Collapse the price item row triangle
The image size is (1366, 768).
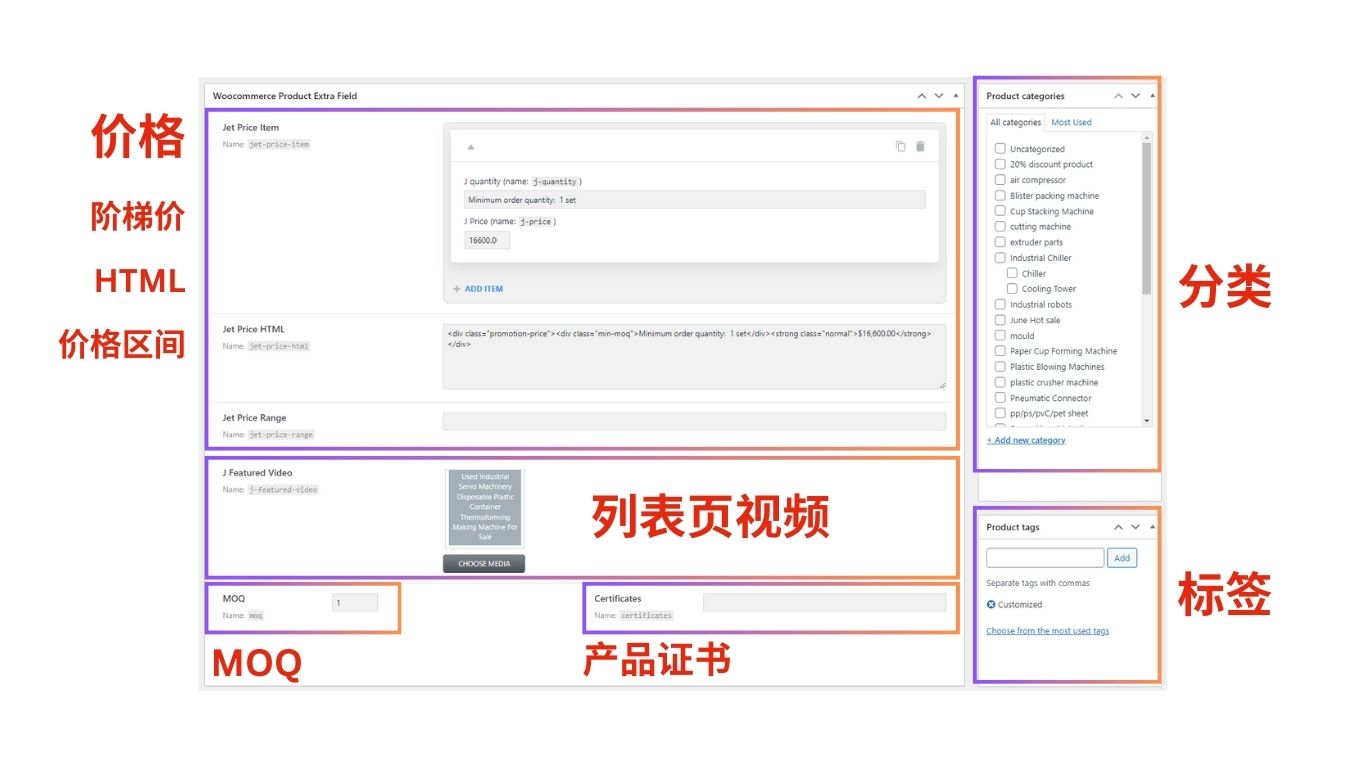[x=470, y=147]
